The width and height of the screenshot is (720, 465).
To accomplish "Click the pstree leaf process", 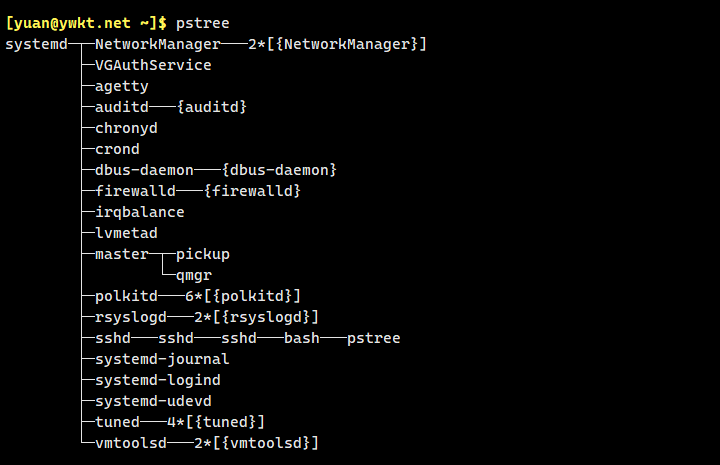I will pos(374,338).
